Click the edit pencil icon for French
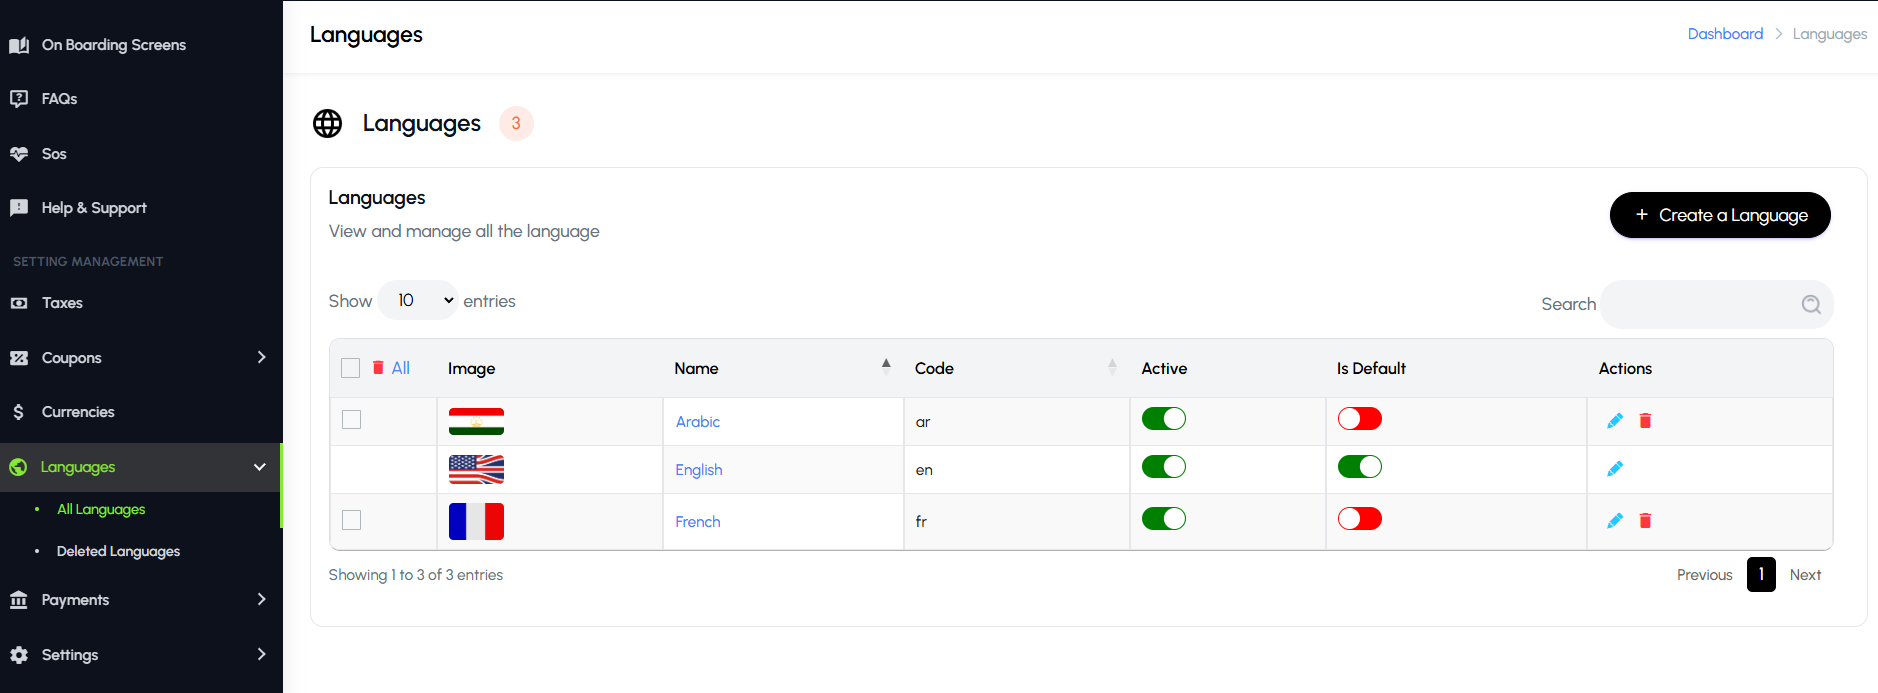The image size is (1878, 693). tap(1614, 521)
